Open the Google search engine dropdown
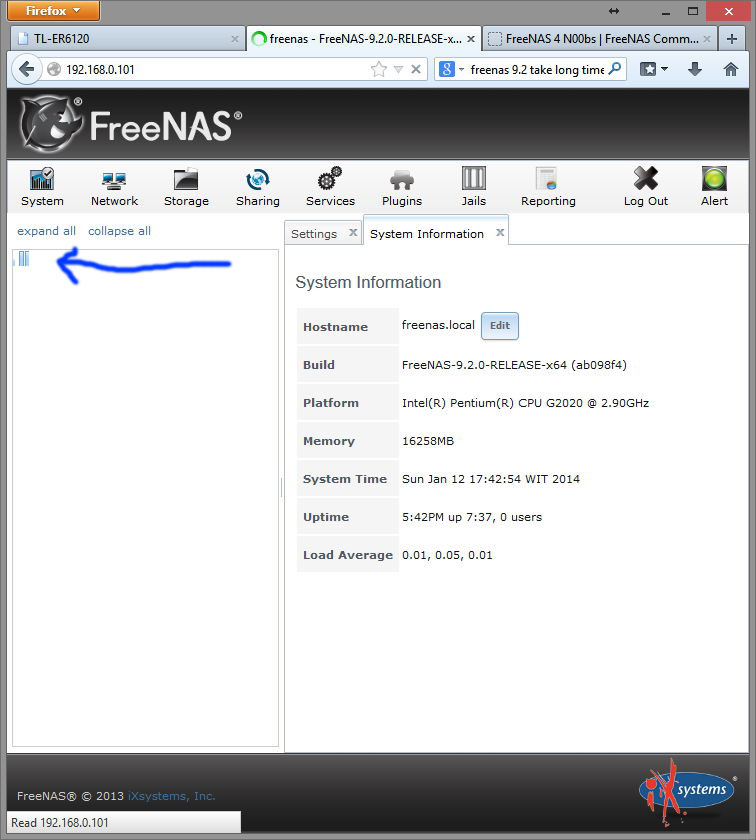The height and width of the screenshot is (840, 756). point(451,69)
